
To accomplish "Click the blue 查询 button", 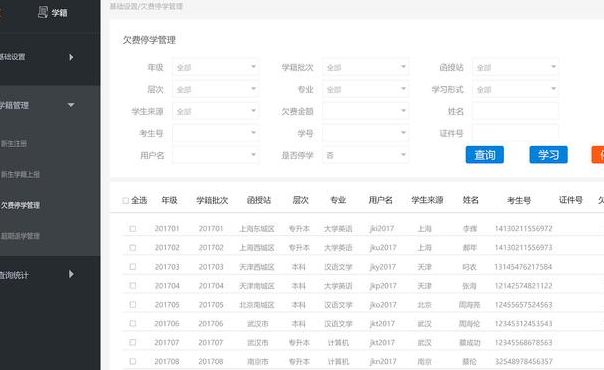I will [485, 155].
